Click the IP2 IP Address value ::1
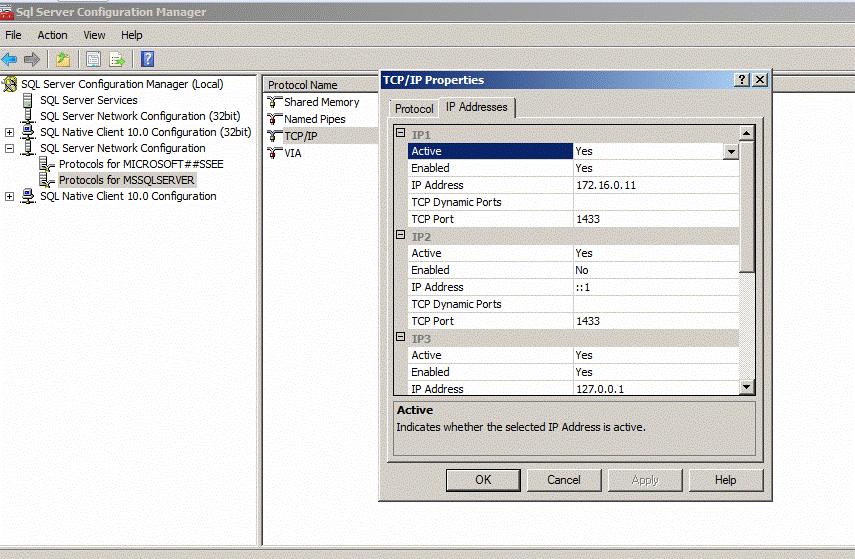 click(656, 287)
